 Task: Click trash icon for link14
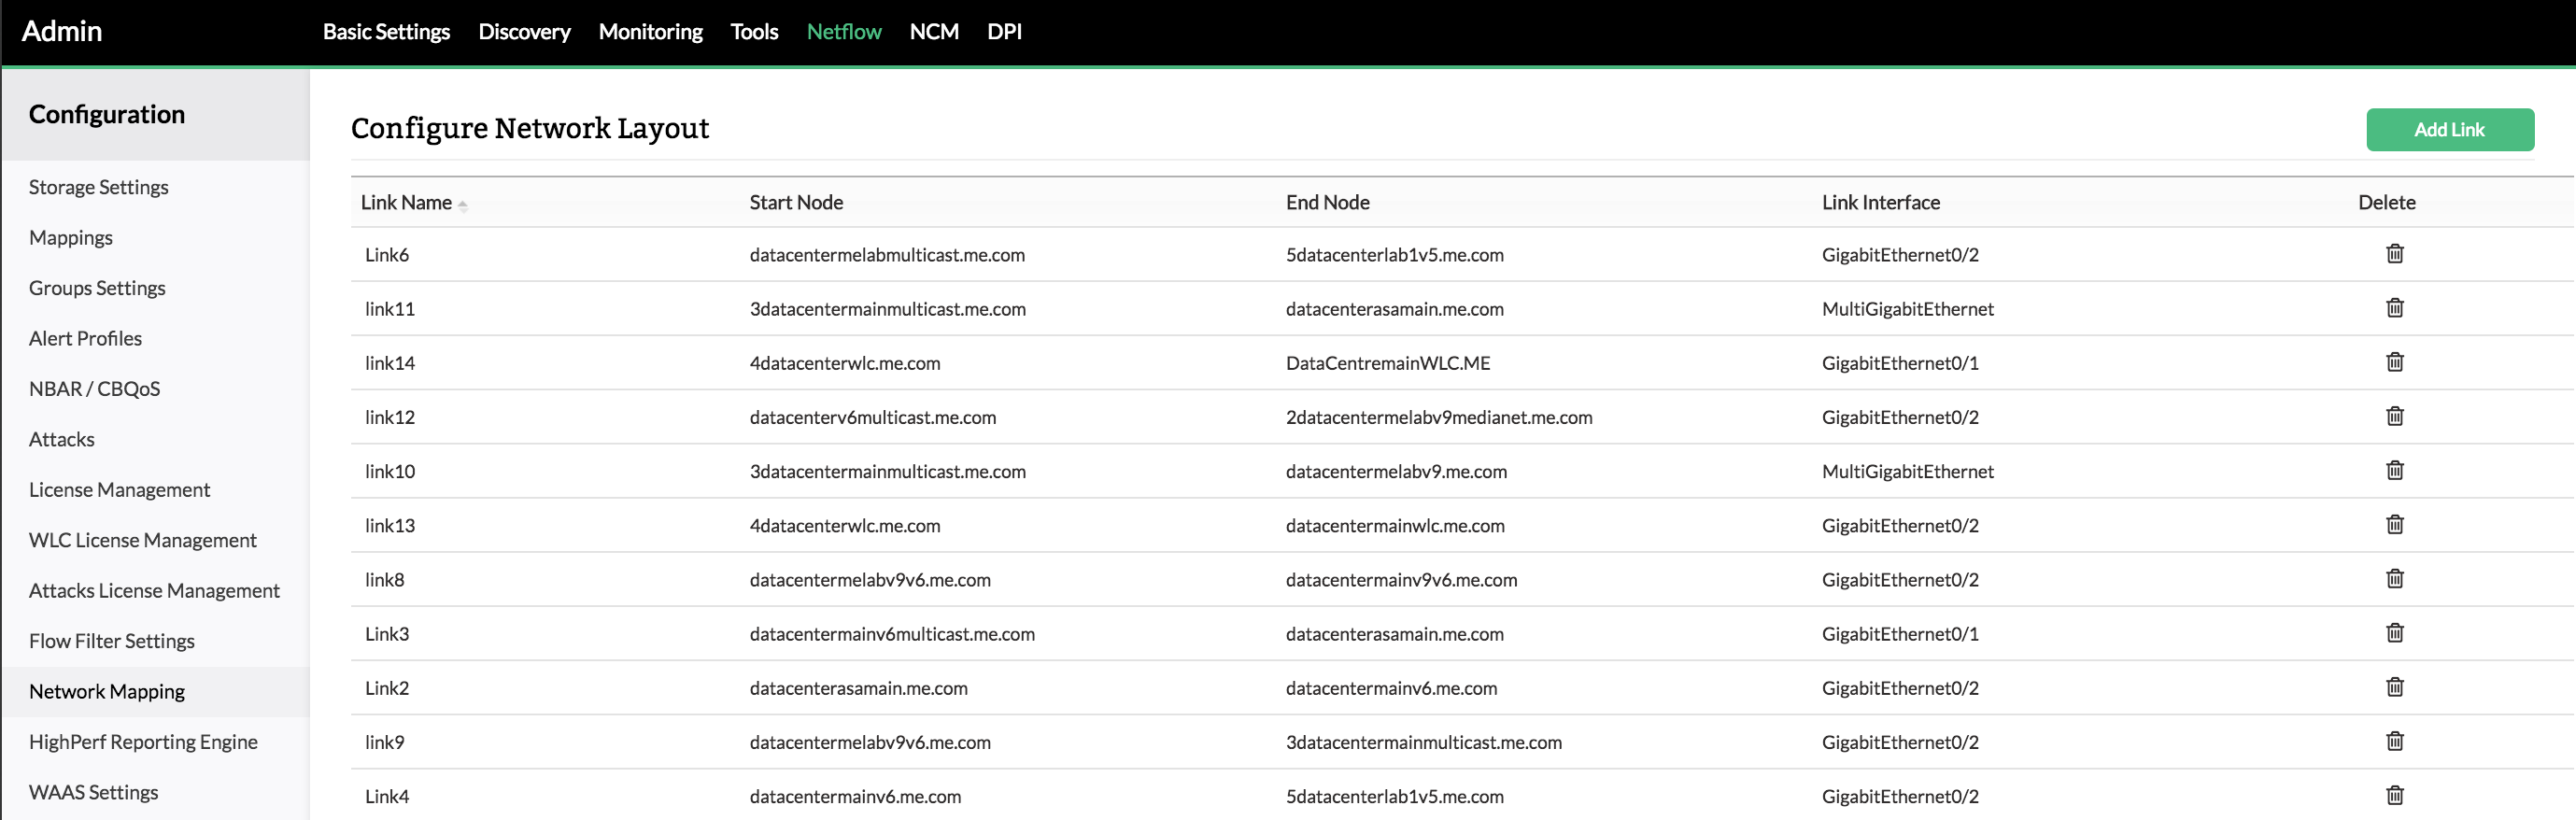point(2394,362)
